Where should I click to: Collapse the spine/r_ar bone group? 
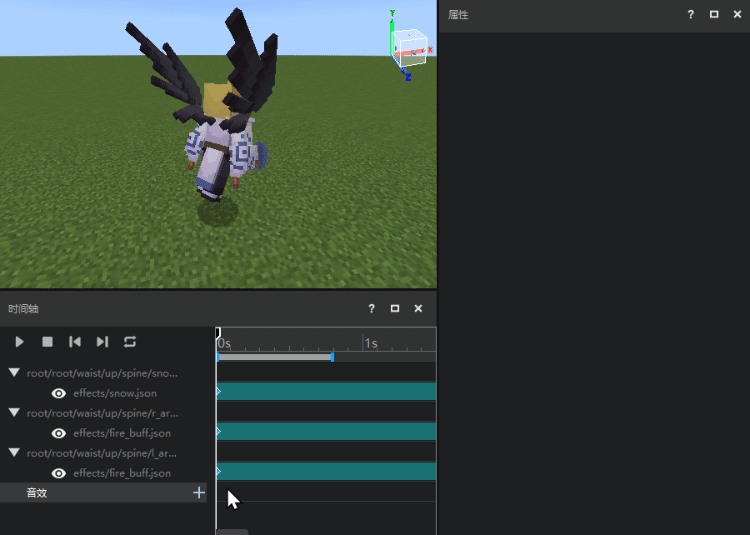point(14,412)
